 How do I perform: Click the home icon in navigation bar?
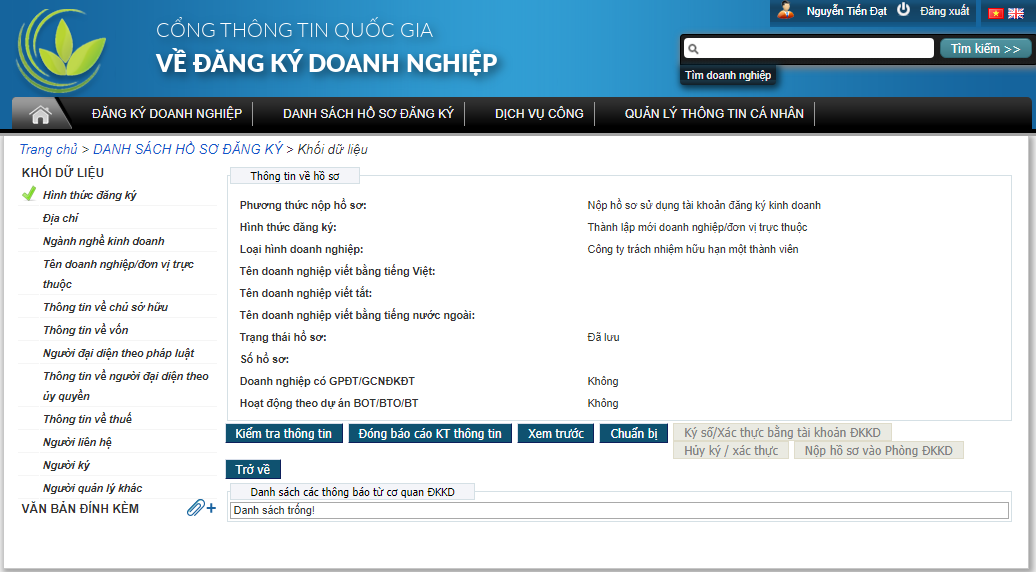[x=40, y=114]
